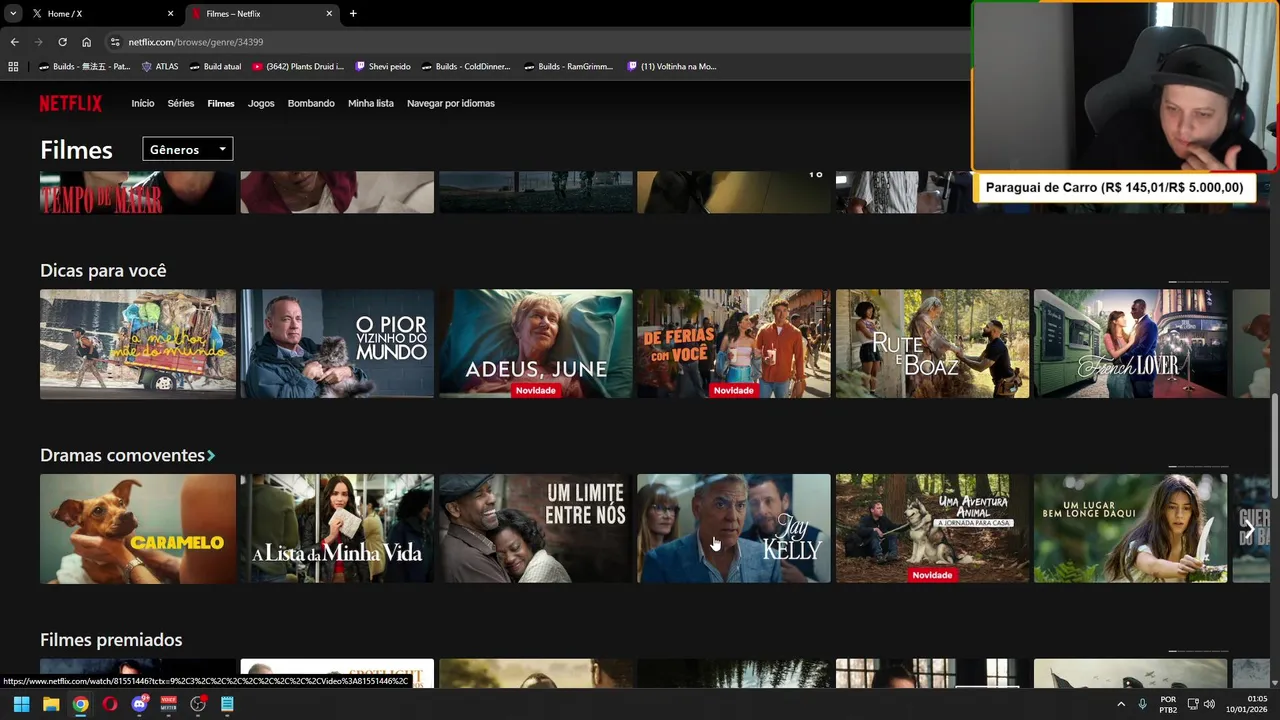
Task: Open Jogos in Netflix nav
Action: pos(261,103)
